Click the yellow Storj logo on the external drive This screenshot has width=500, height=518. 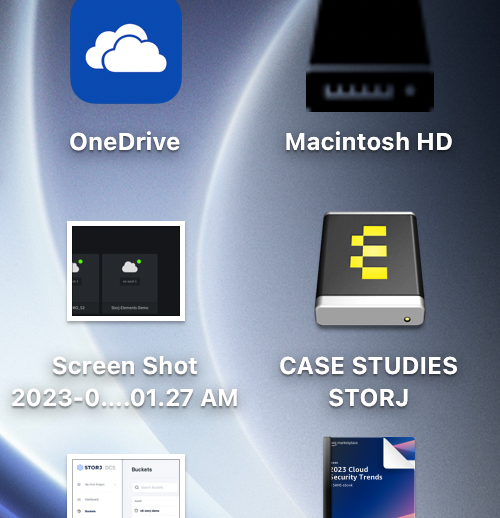pyautogui.click(x=369, y=252)
